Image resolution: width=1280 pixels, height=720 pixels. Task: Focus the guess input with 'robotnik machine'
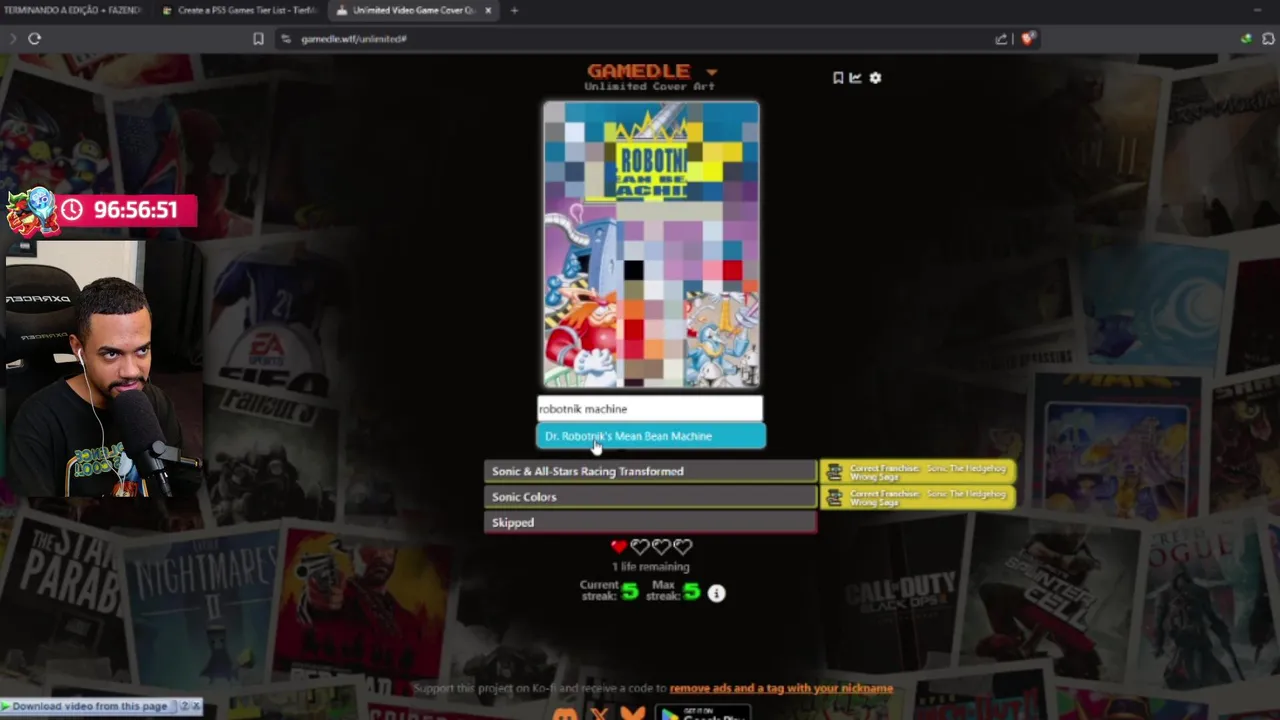click(650, 409)
